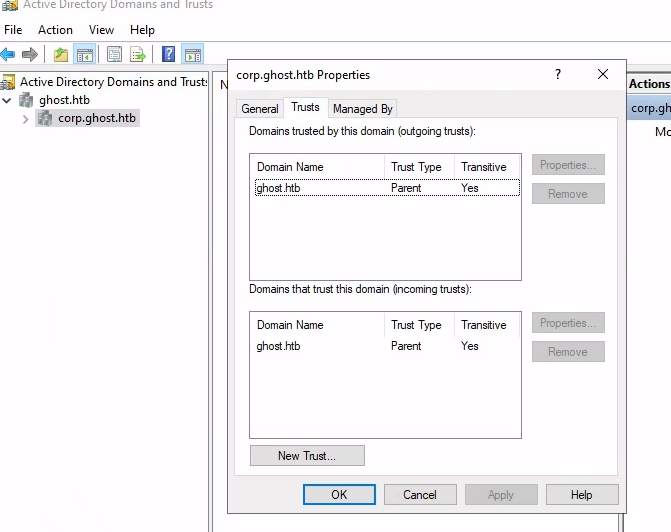Confirm with the OK button
The image size is (671, 532).
click(x=339, y=495)
